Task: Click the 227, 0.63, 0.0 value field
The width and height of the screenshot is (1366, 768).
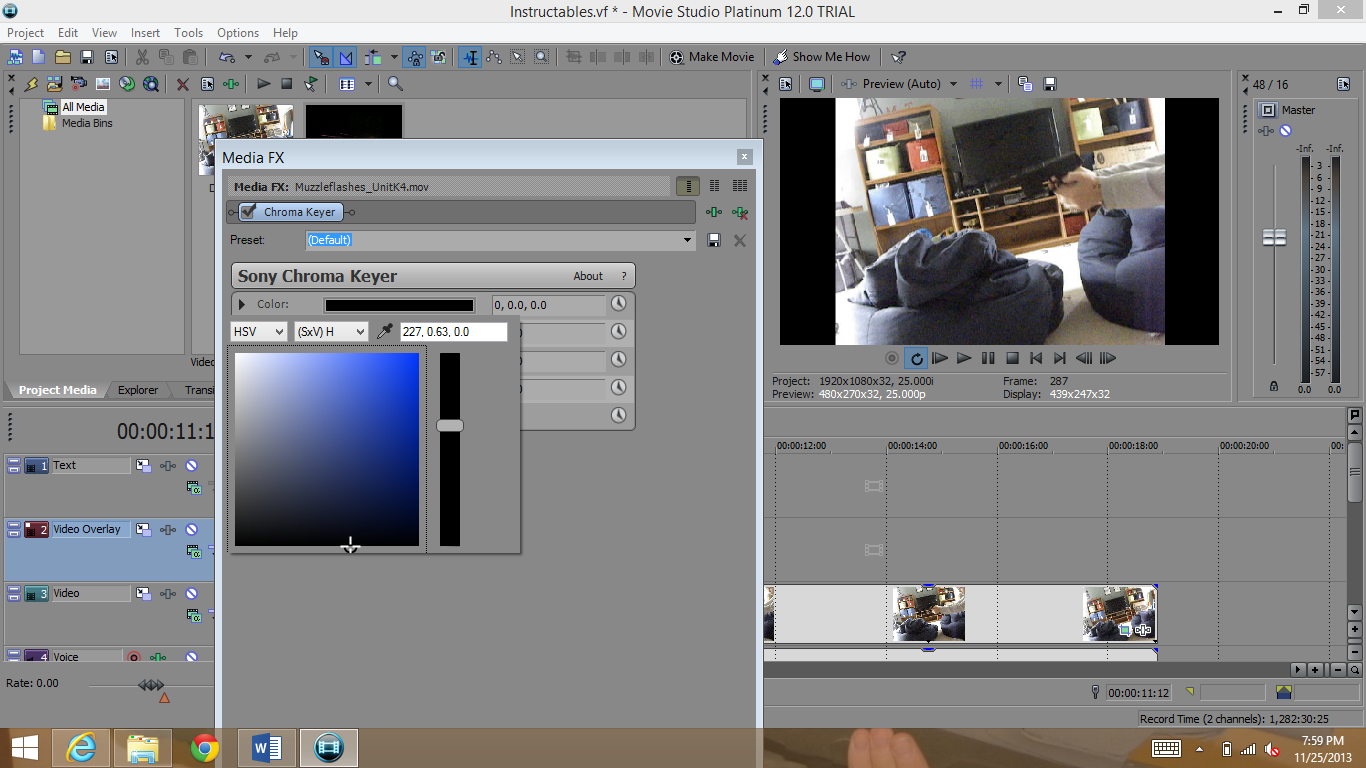Action: [x=454, y=332]
